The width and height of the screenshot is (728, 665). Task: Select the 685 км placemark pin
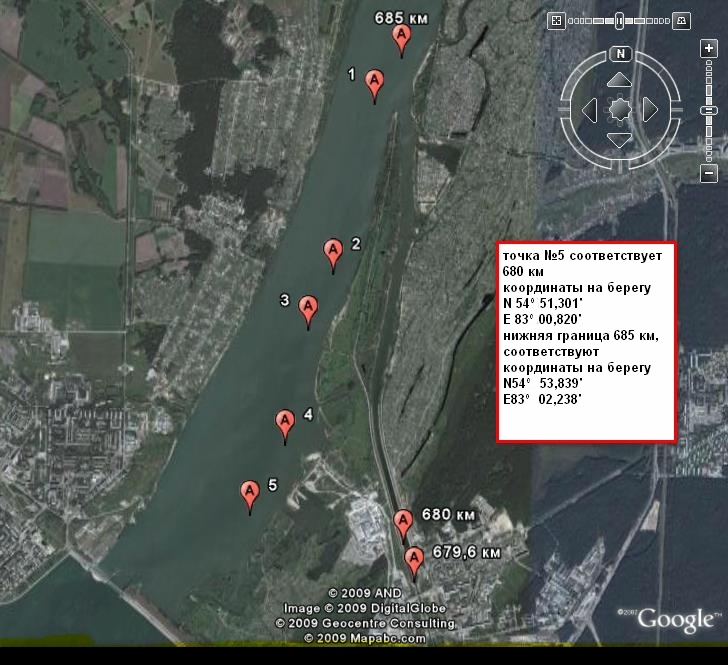(x=402, y=38)
